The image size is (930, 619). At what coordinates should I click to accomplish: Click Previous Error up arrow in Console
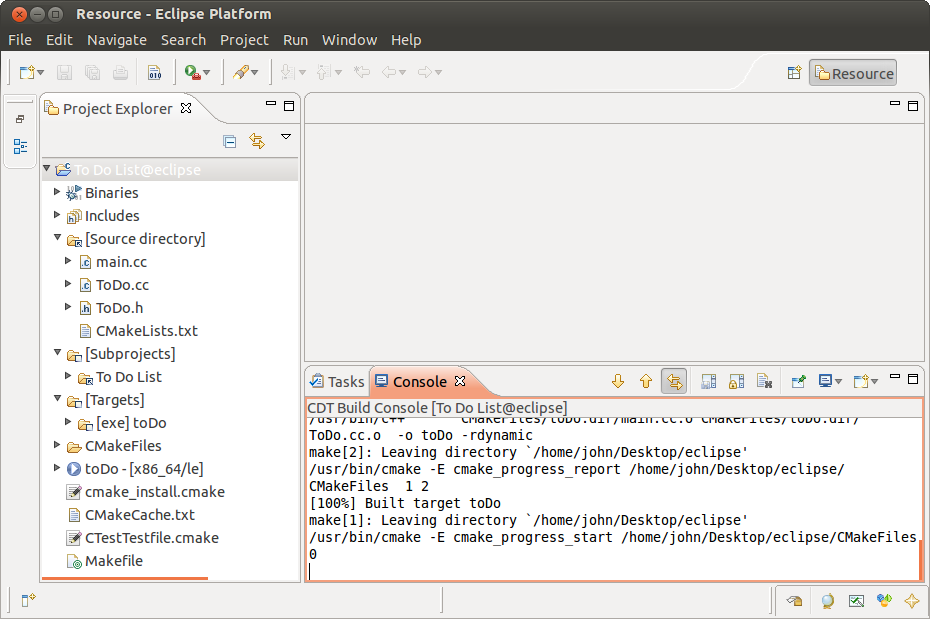click(x=646, y=381)
